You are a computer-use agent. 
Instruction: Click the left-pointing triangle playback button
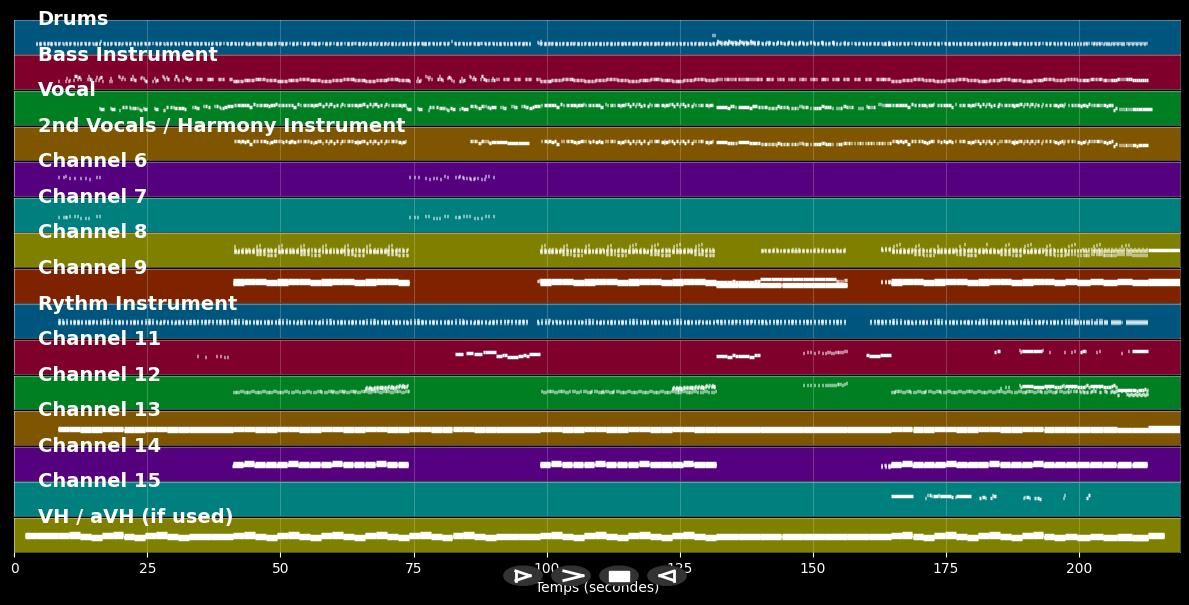(666, 576)
